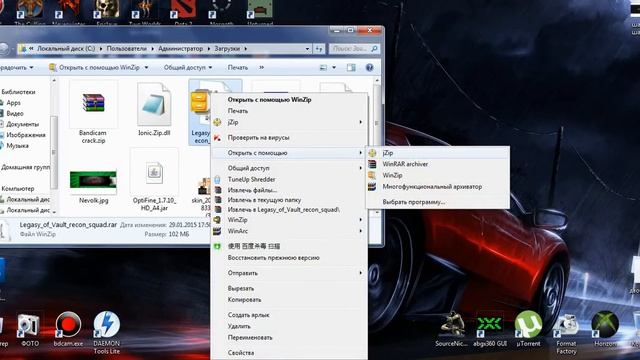Click the jZip icon in Open with submenu
640x360 pixels.
pyautogui.click(x=372, y=153)
